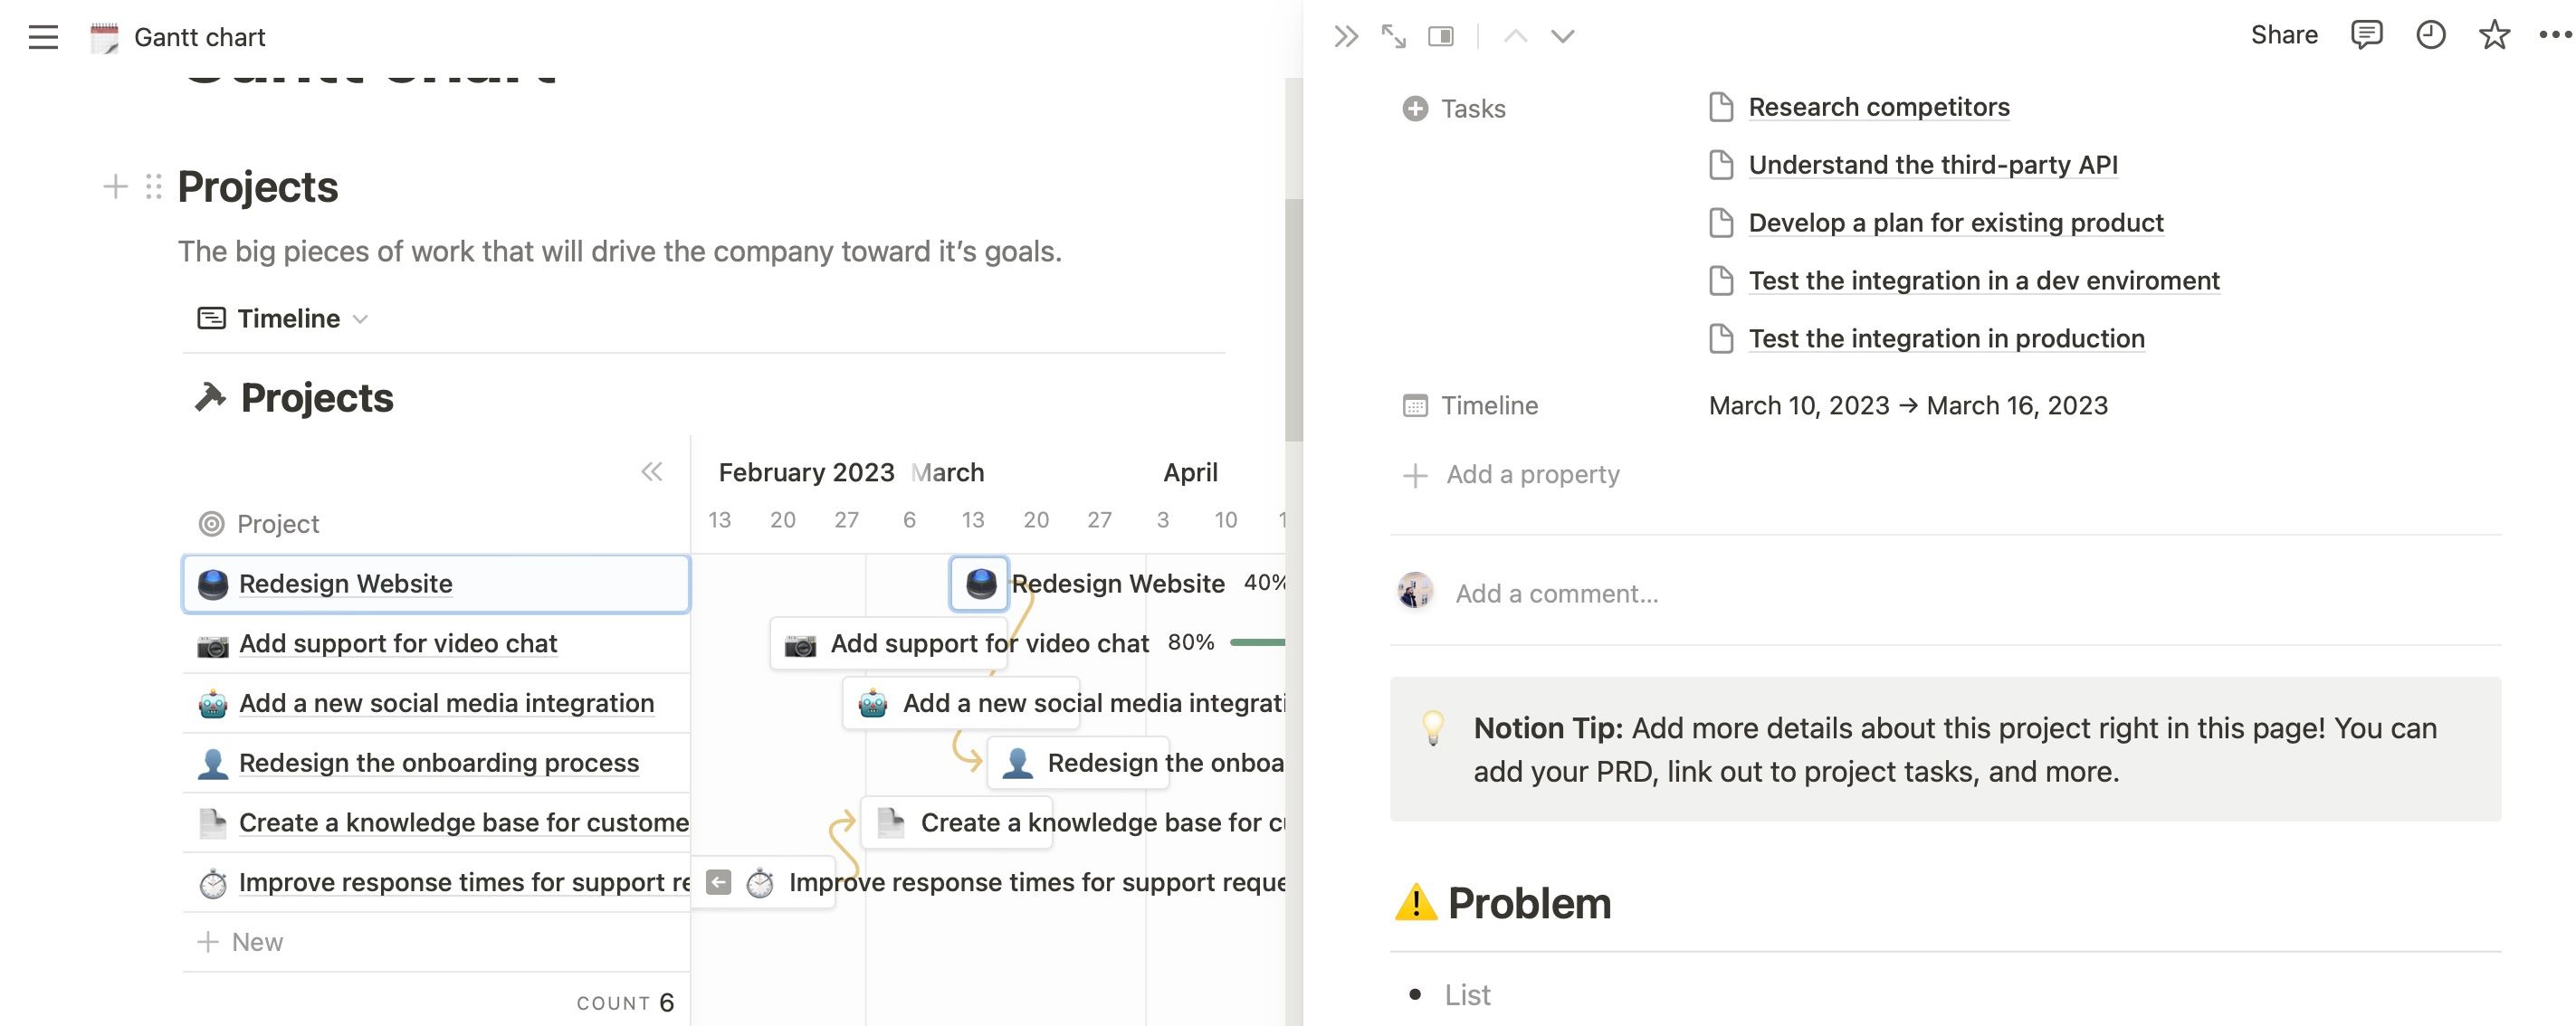Jump to Improve response times bar via arrow icon
Viewport: 2576px width, 1026px height.
tap(718, 881)
